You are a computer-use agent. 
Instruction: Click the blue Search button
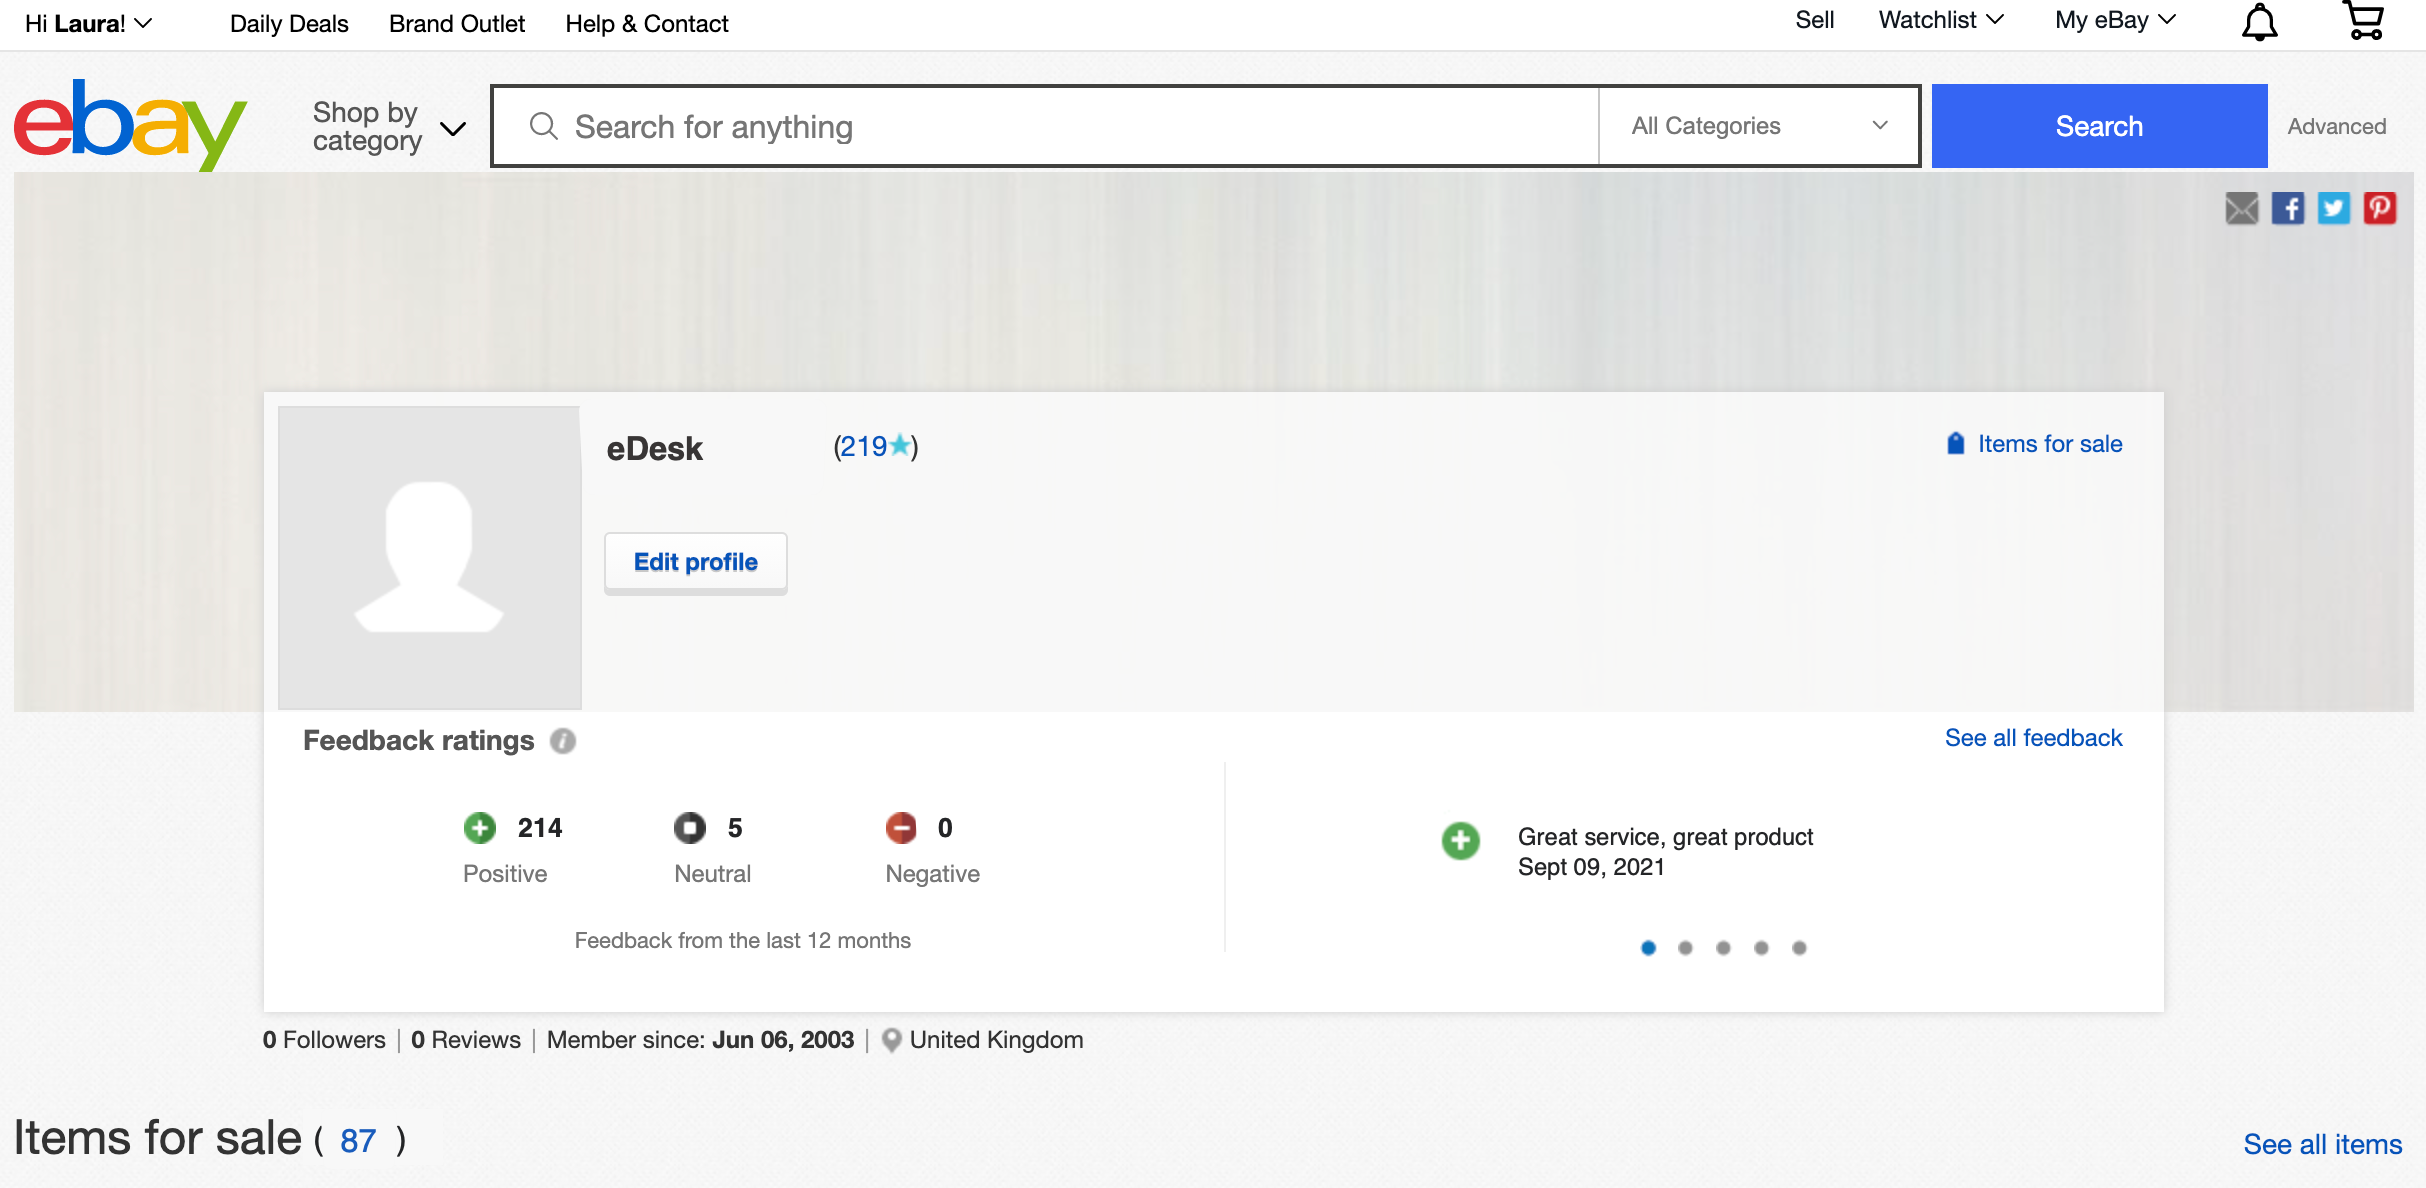coord(2099,126)
